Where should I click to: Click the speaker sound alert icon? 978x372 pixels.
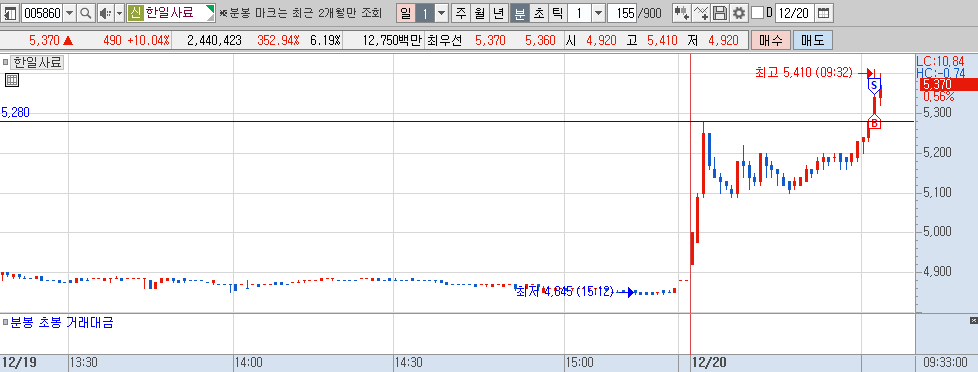coord(105,12)
